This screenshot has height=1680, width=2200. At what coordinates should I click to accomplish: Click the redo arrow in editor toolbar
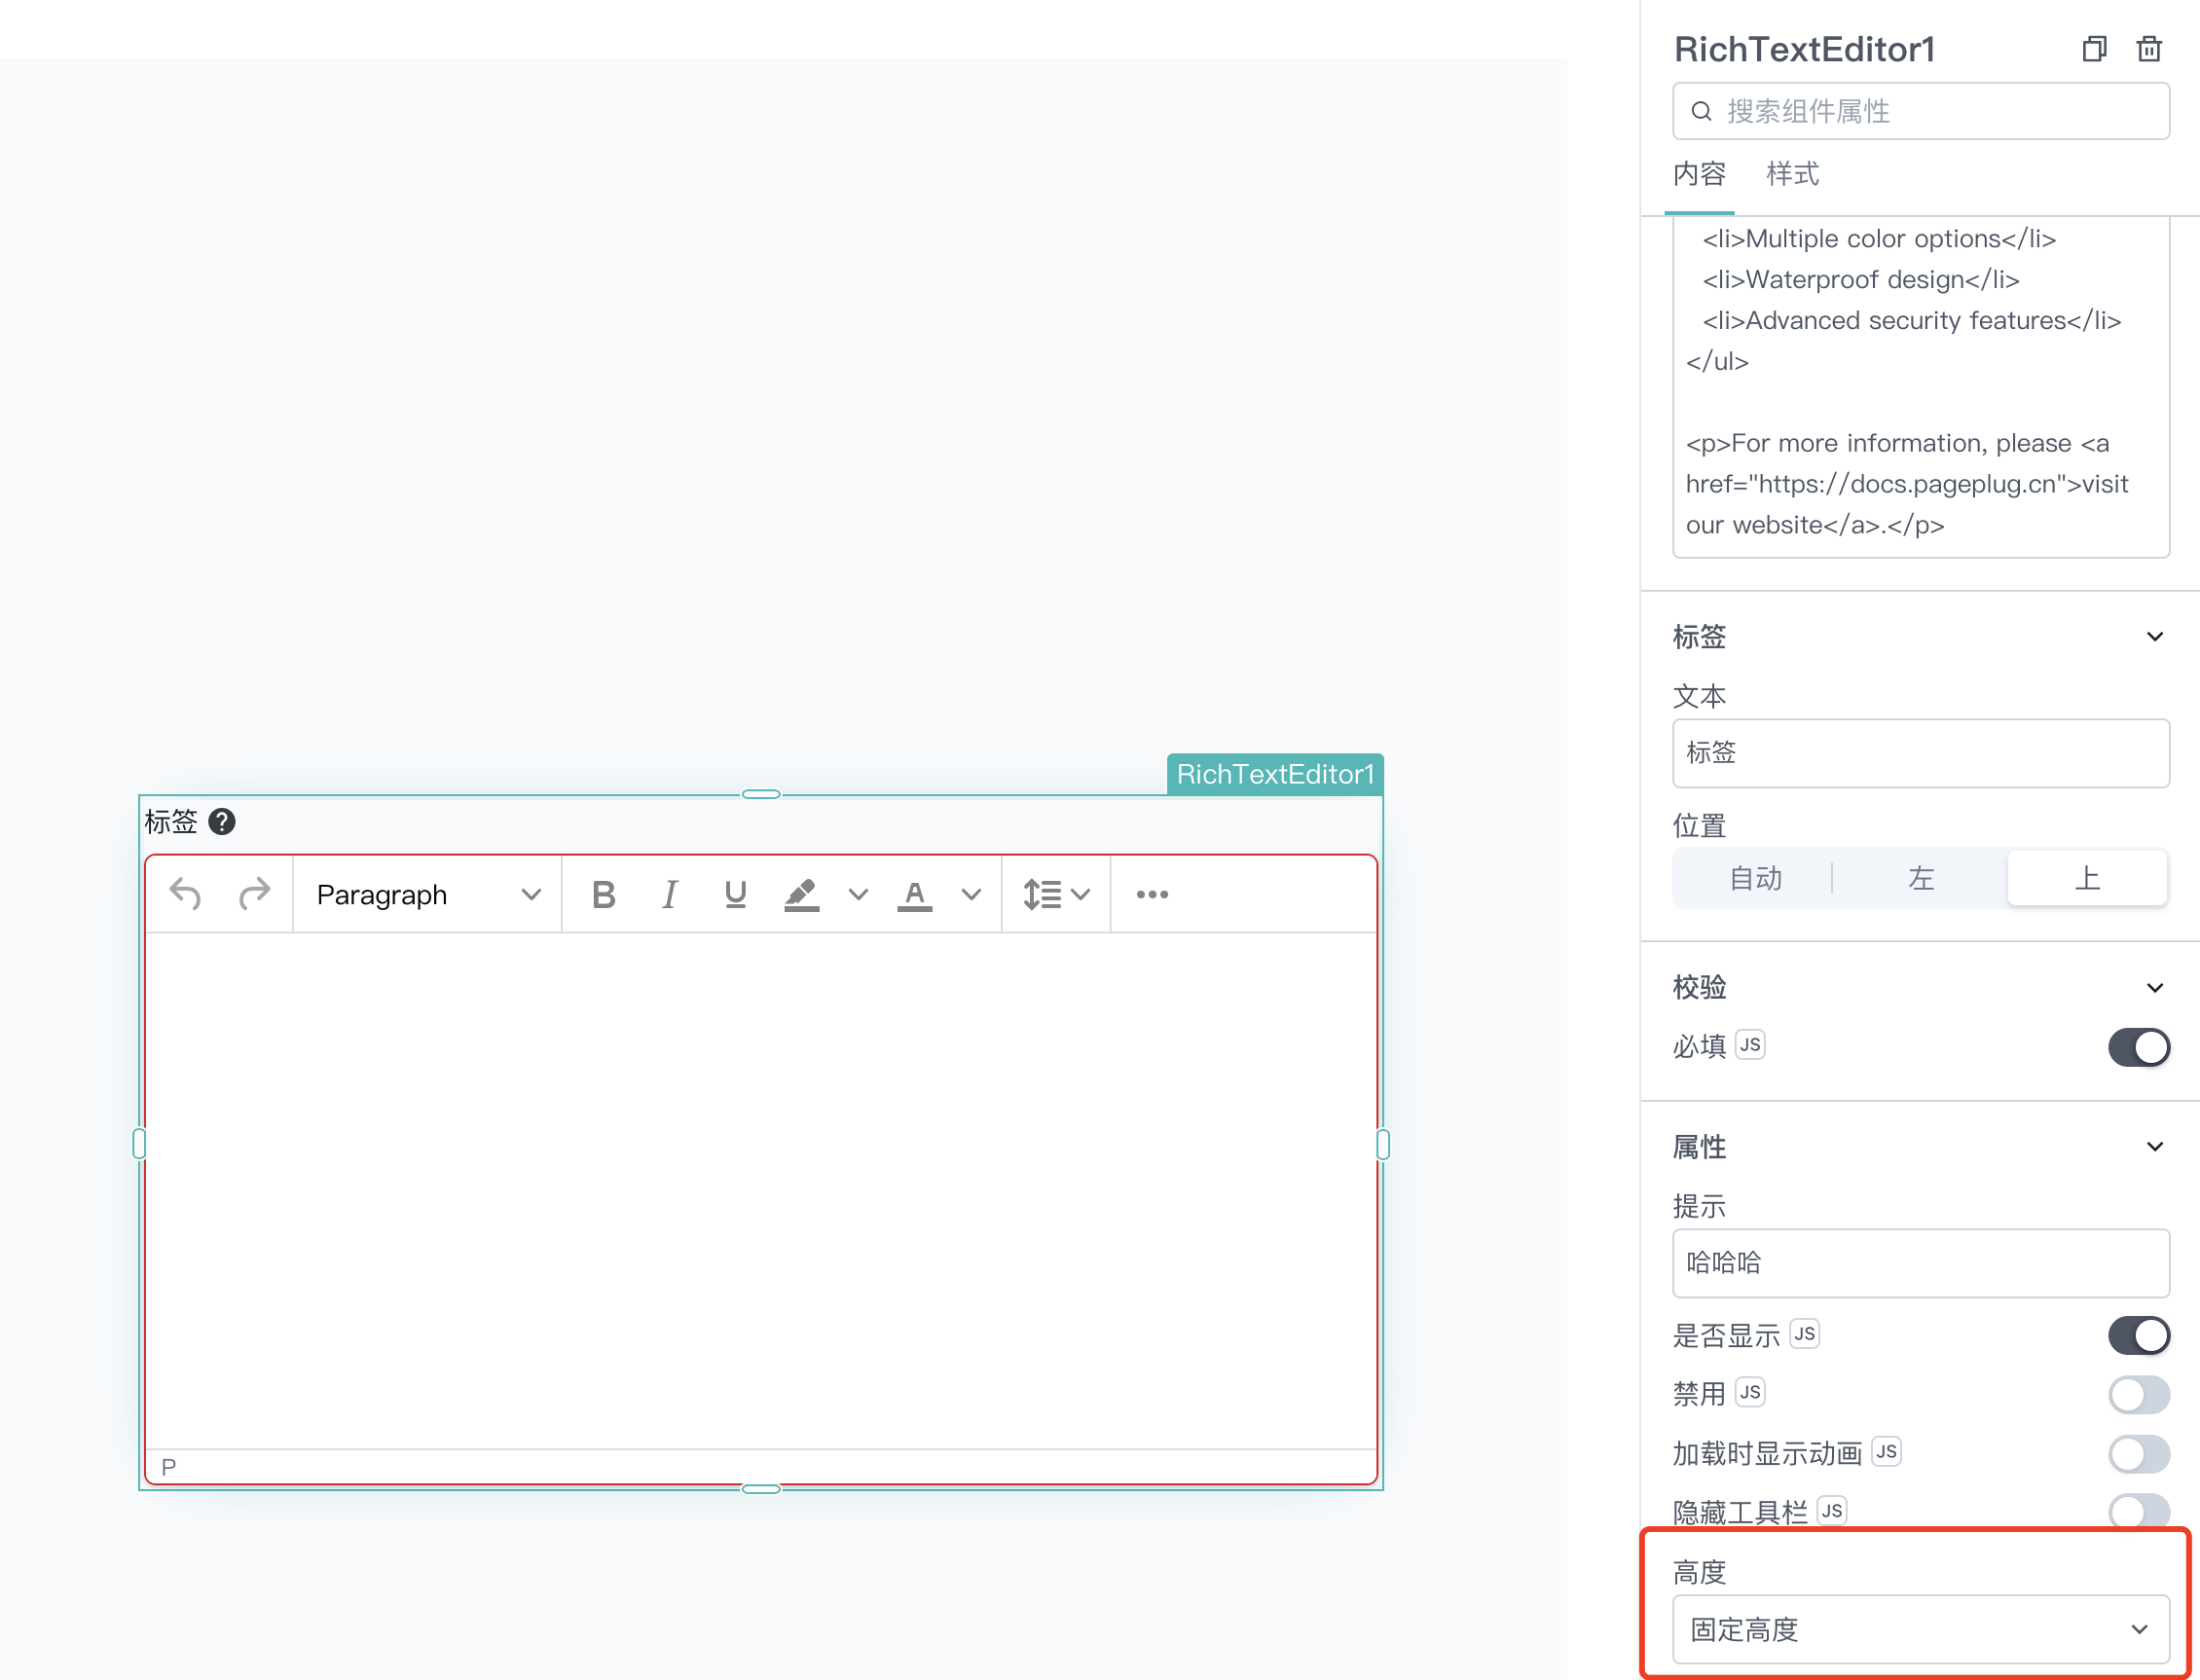pyautogui.click(x=255, y=894)
